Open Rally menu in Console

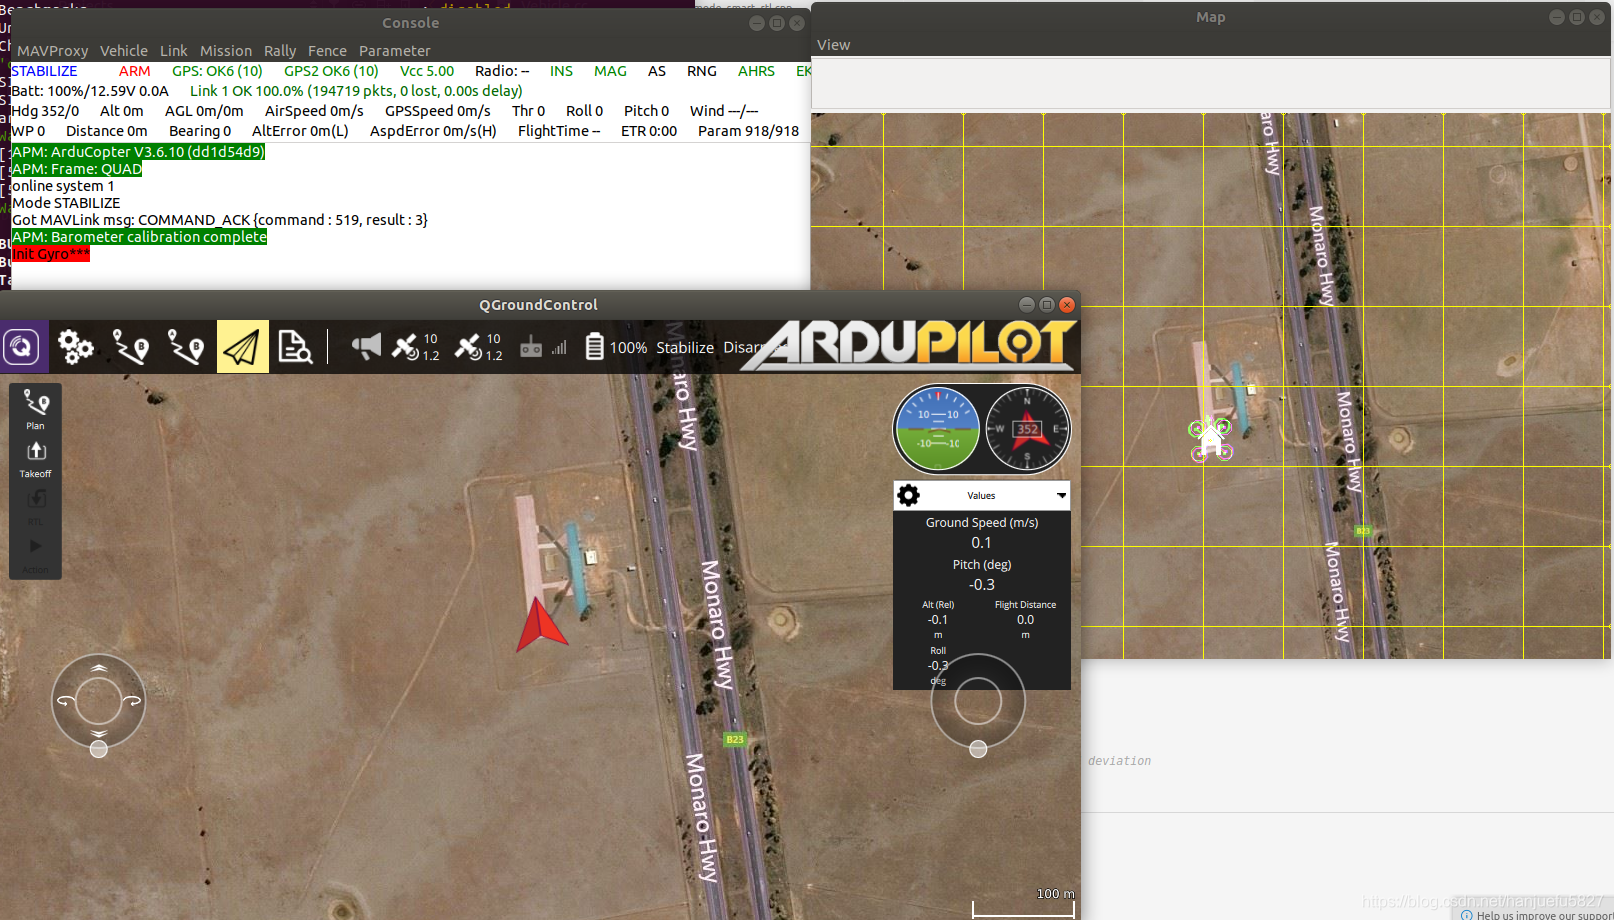point(280,51)
